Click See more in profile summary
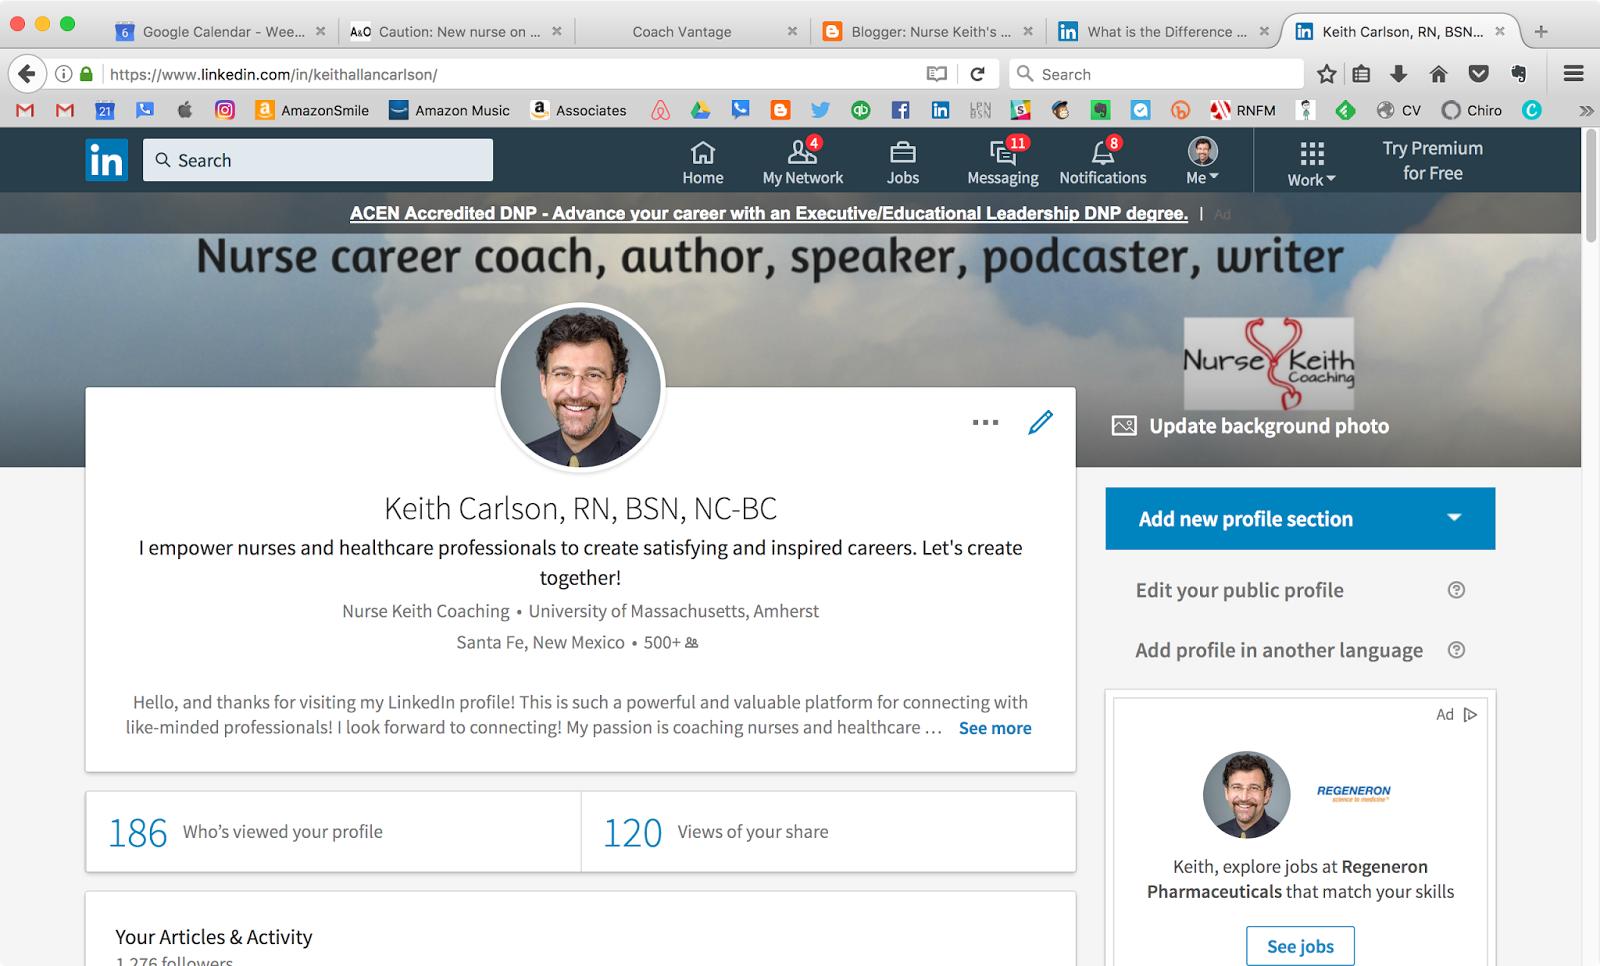This screenshot has width=1600, height=966. pos(994,728)
